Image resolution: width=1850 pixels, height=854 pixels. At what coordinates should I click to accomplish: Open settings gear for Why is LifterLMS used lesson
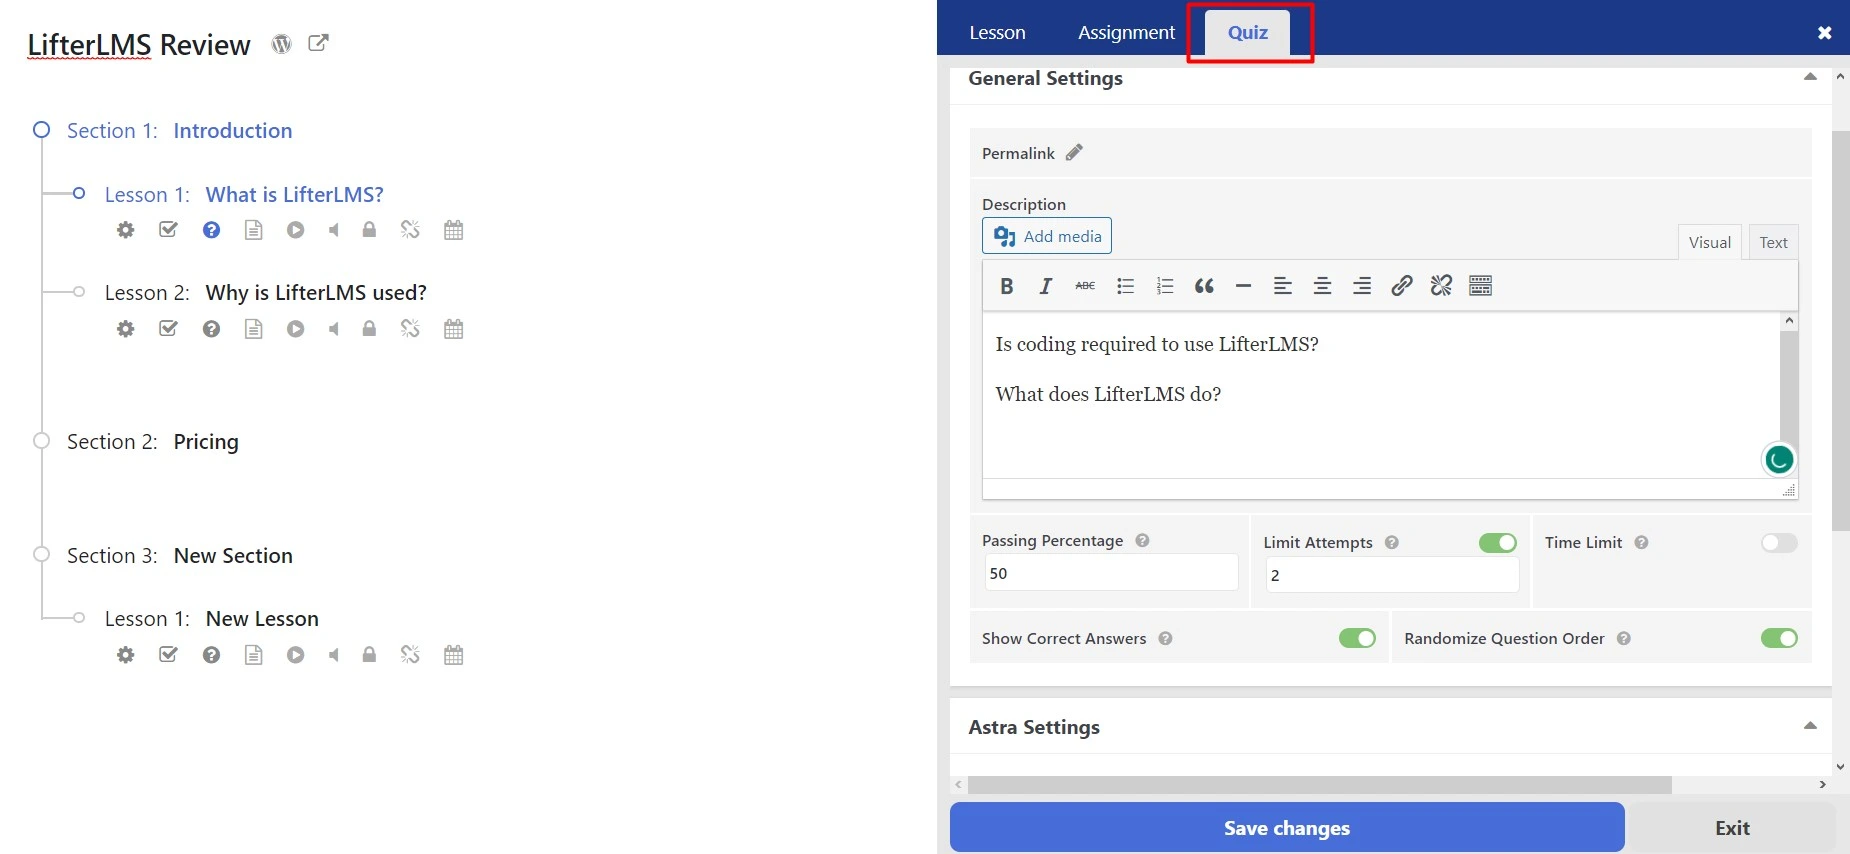click(125, 329)
